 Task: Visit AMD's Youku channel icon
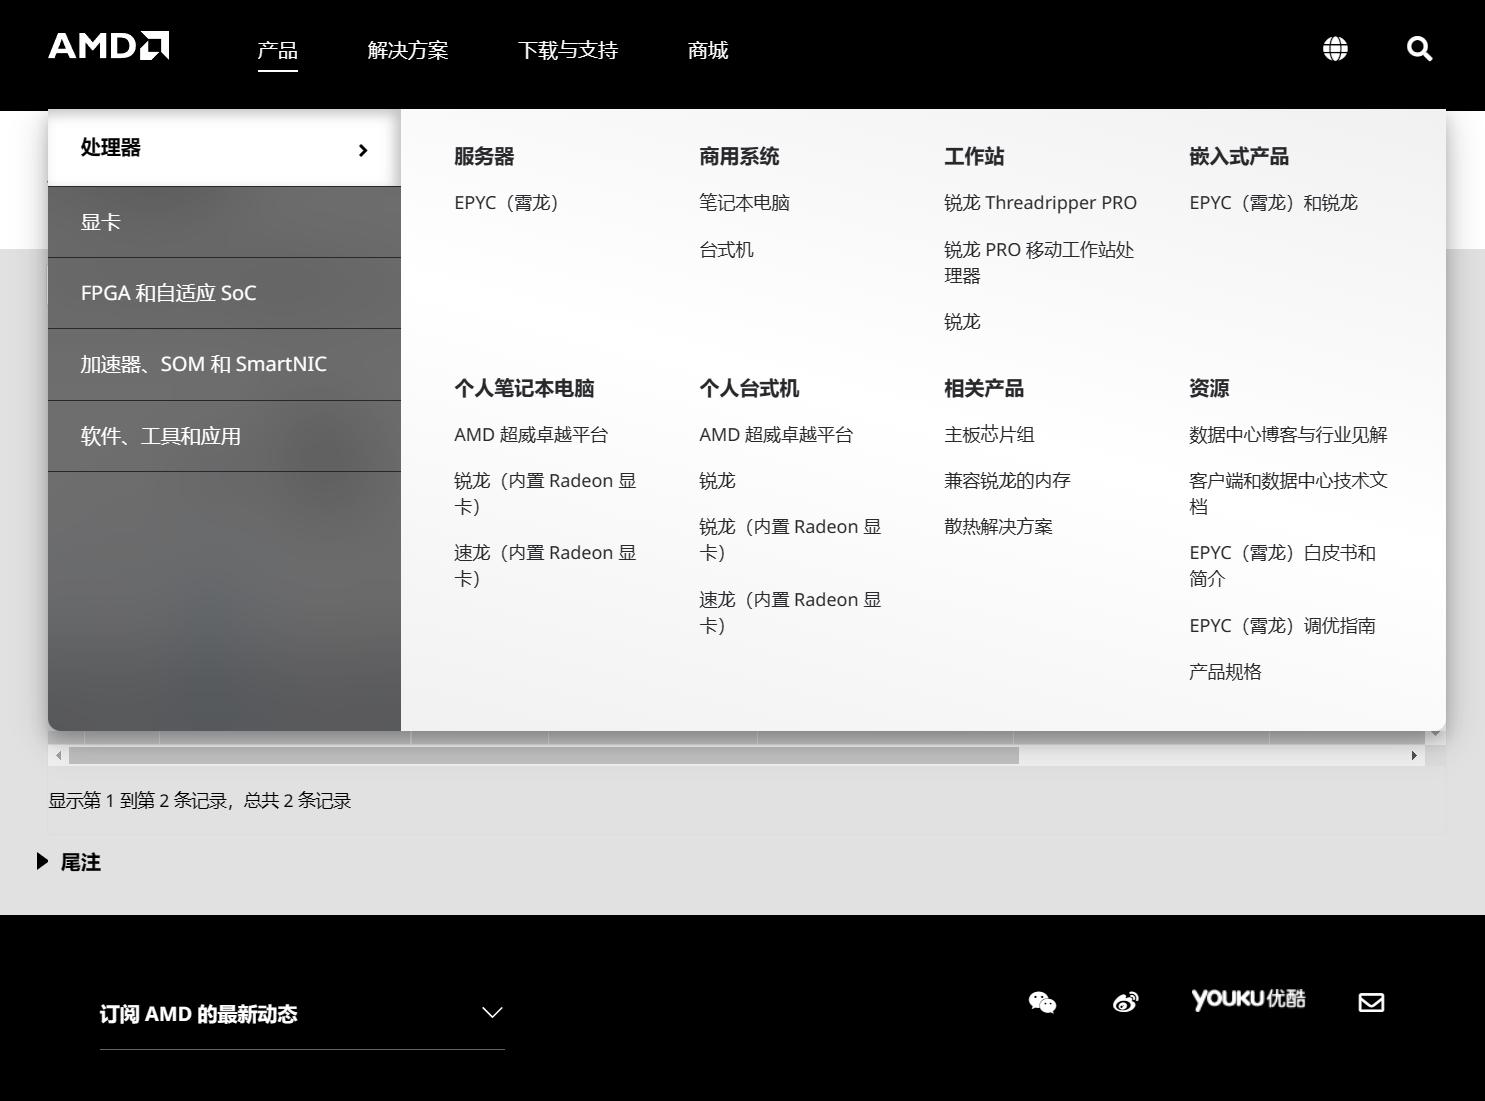pyautogui.click(x=1248, y=1000)
